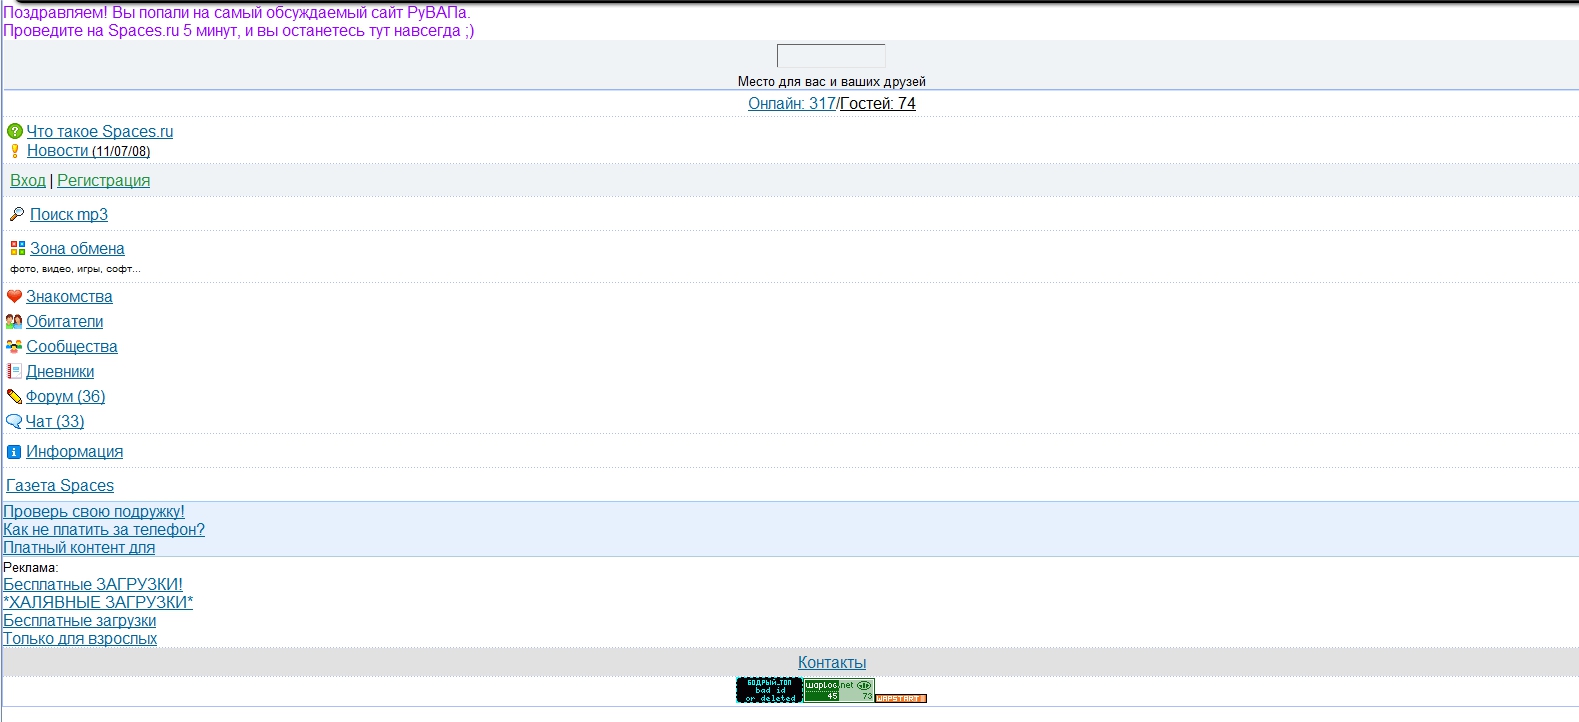1579x722 pixels.
Task: Click the two-people icon beside Обитатели
Action: tap(14, 321)
